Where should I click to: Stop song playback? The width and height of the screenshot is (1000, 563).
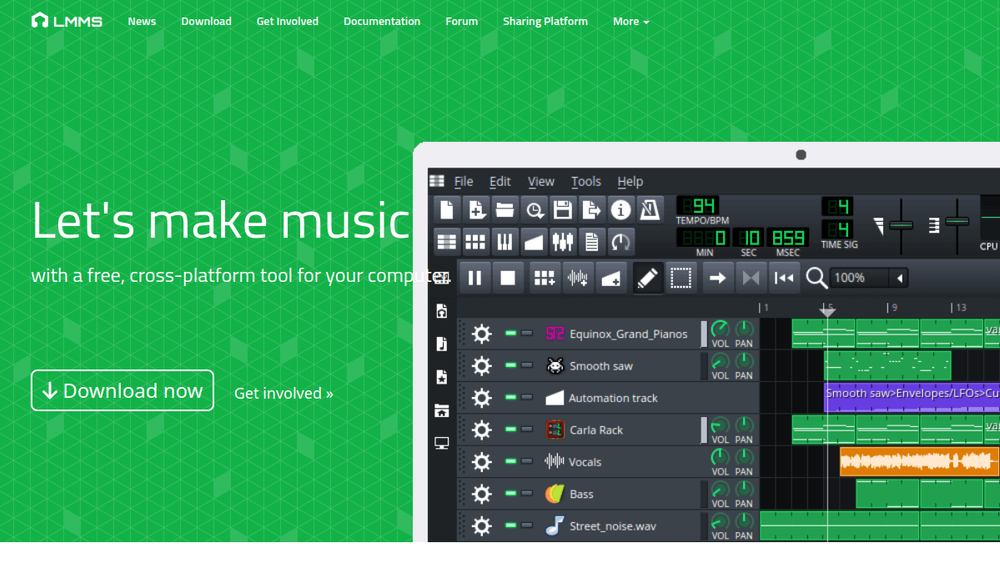pos(508,278)
